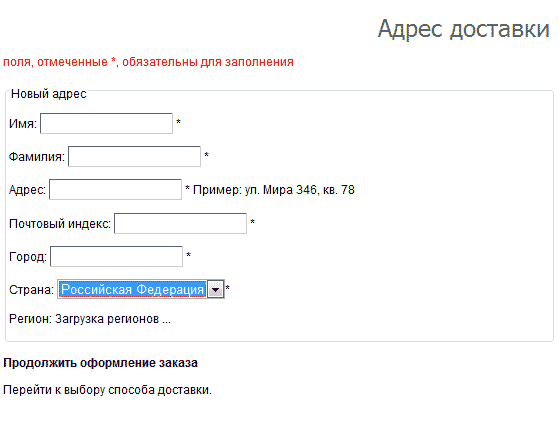The image size is (560, 447).
Task: Open the Страна country dropdown arrow
Action: [x=216, y=289]
